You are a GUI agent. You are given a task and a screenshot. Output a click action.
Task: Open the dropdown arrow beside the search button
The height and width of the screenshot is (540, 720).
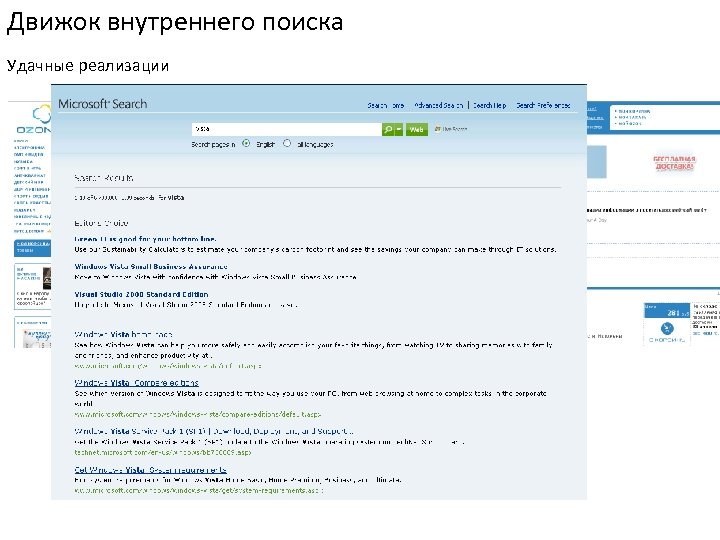click(x=399, y=129)
